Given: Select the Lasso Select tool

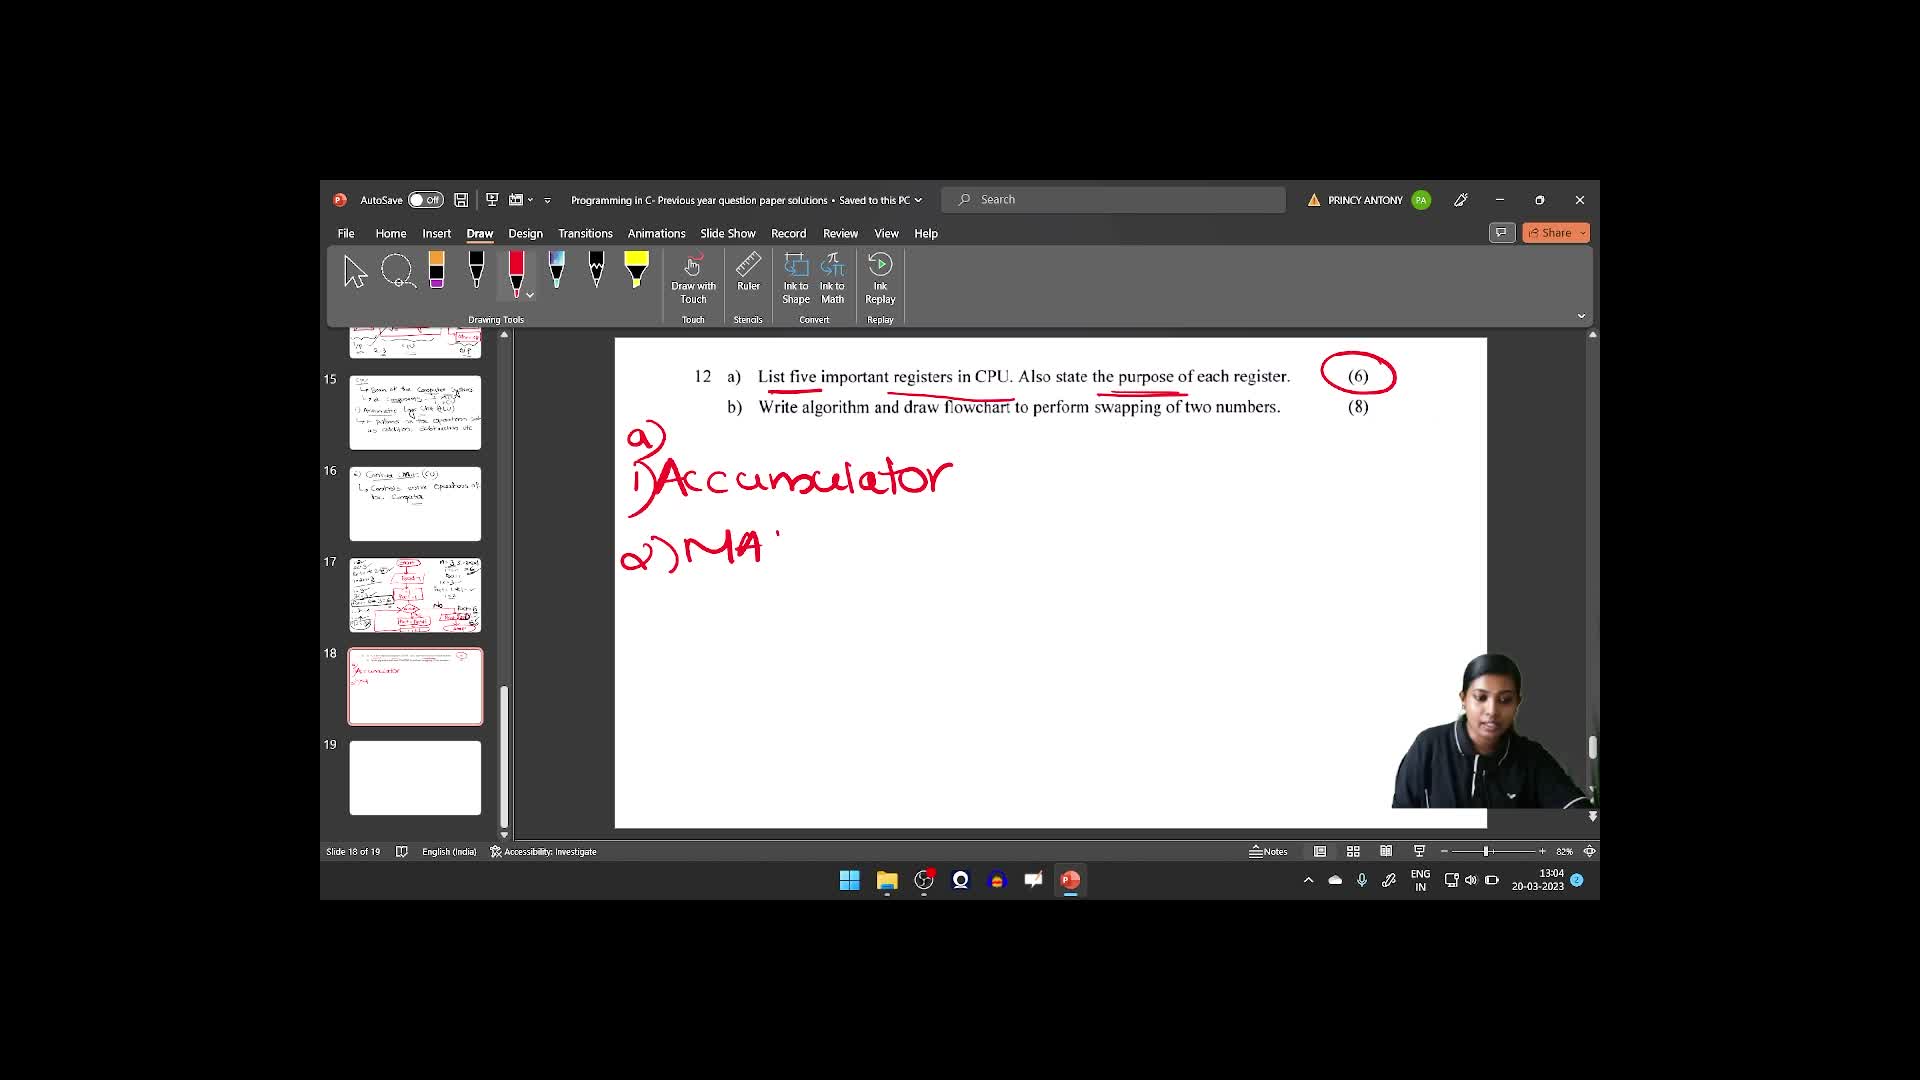Looking at the screenshot, I should click(397, 271).
